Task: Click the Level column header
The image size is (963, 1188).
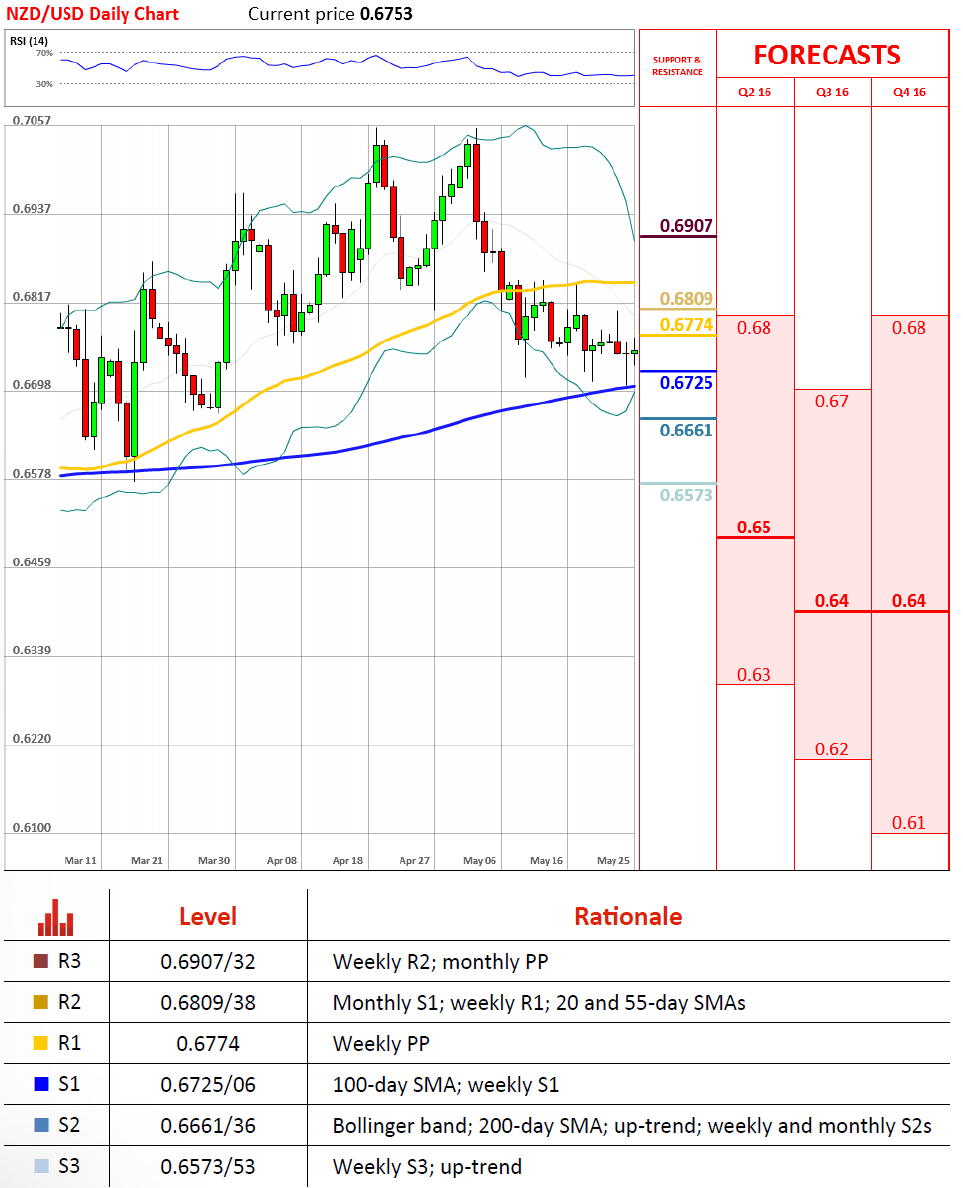Action: point(208,917)
